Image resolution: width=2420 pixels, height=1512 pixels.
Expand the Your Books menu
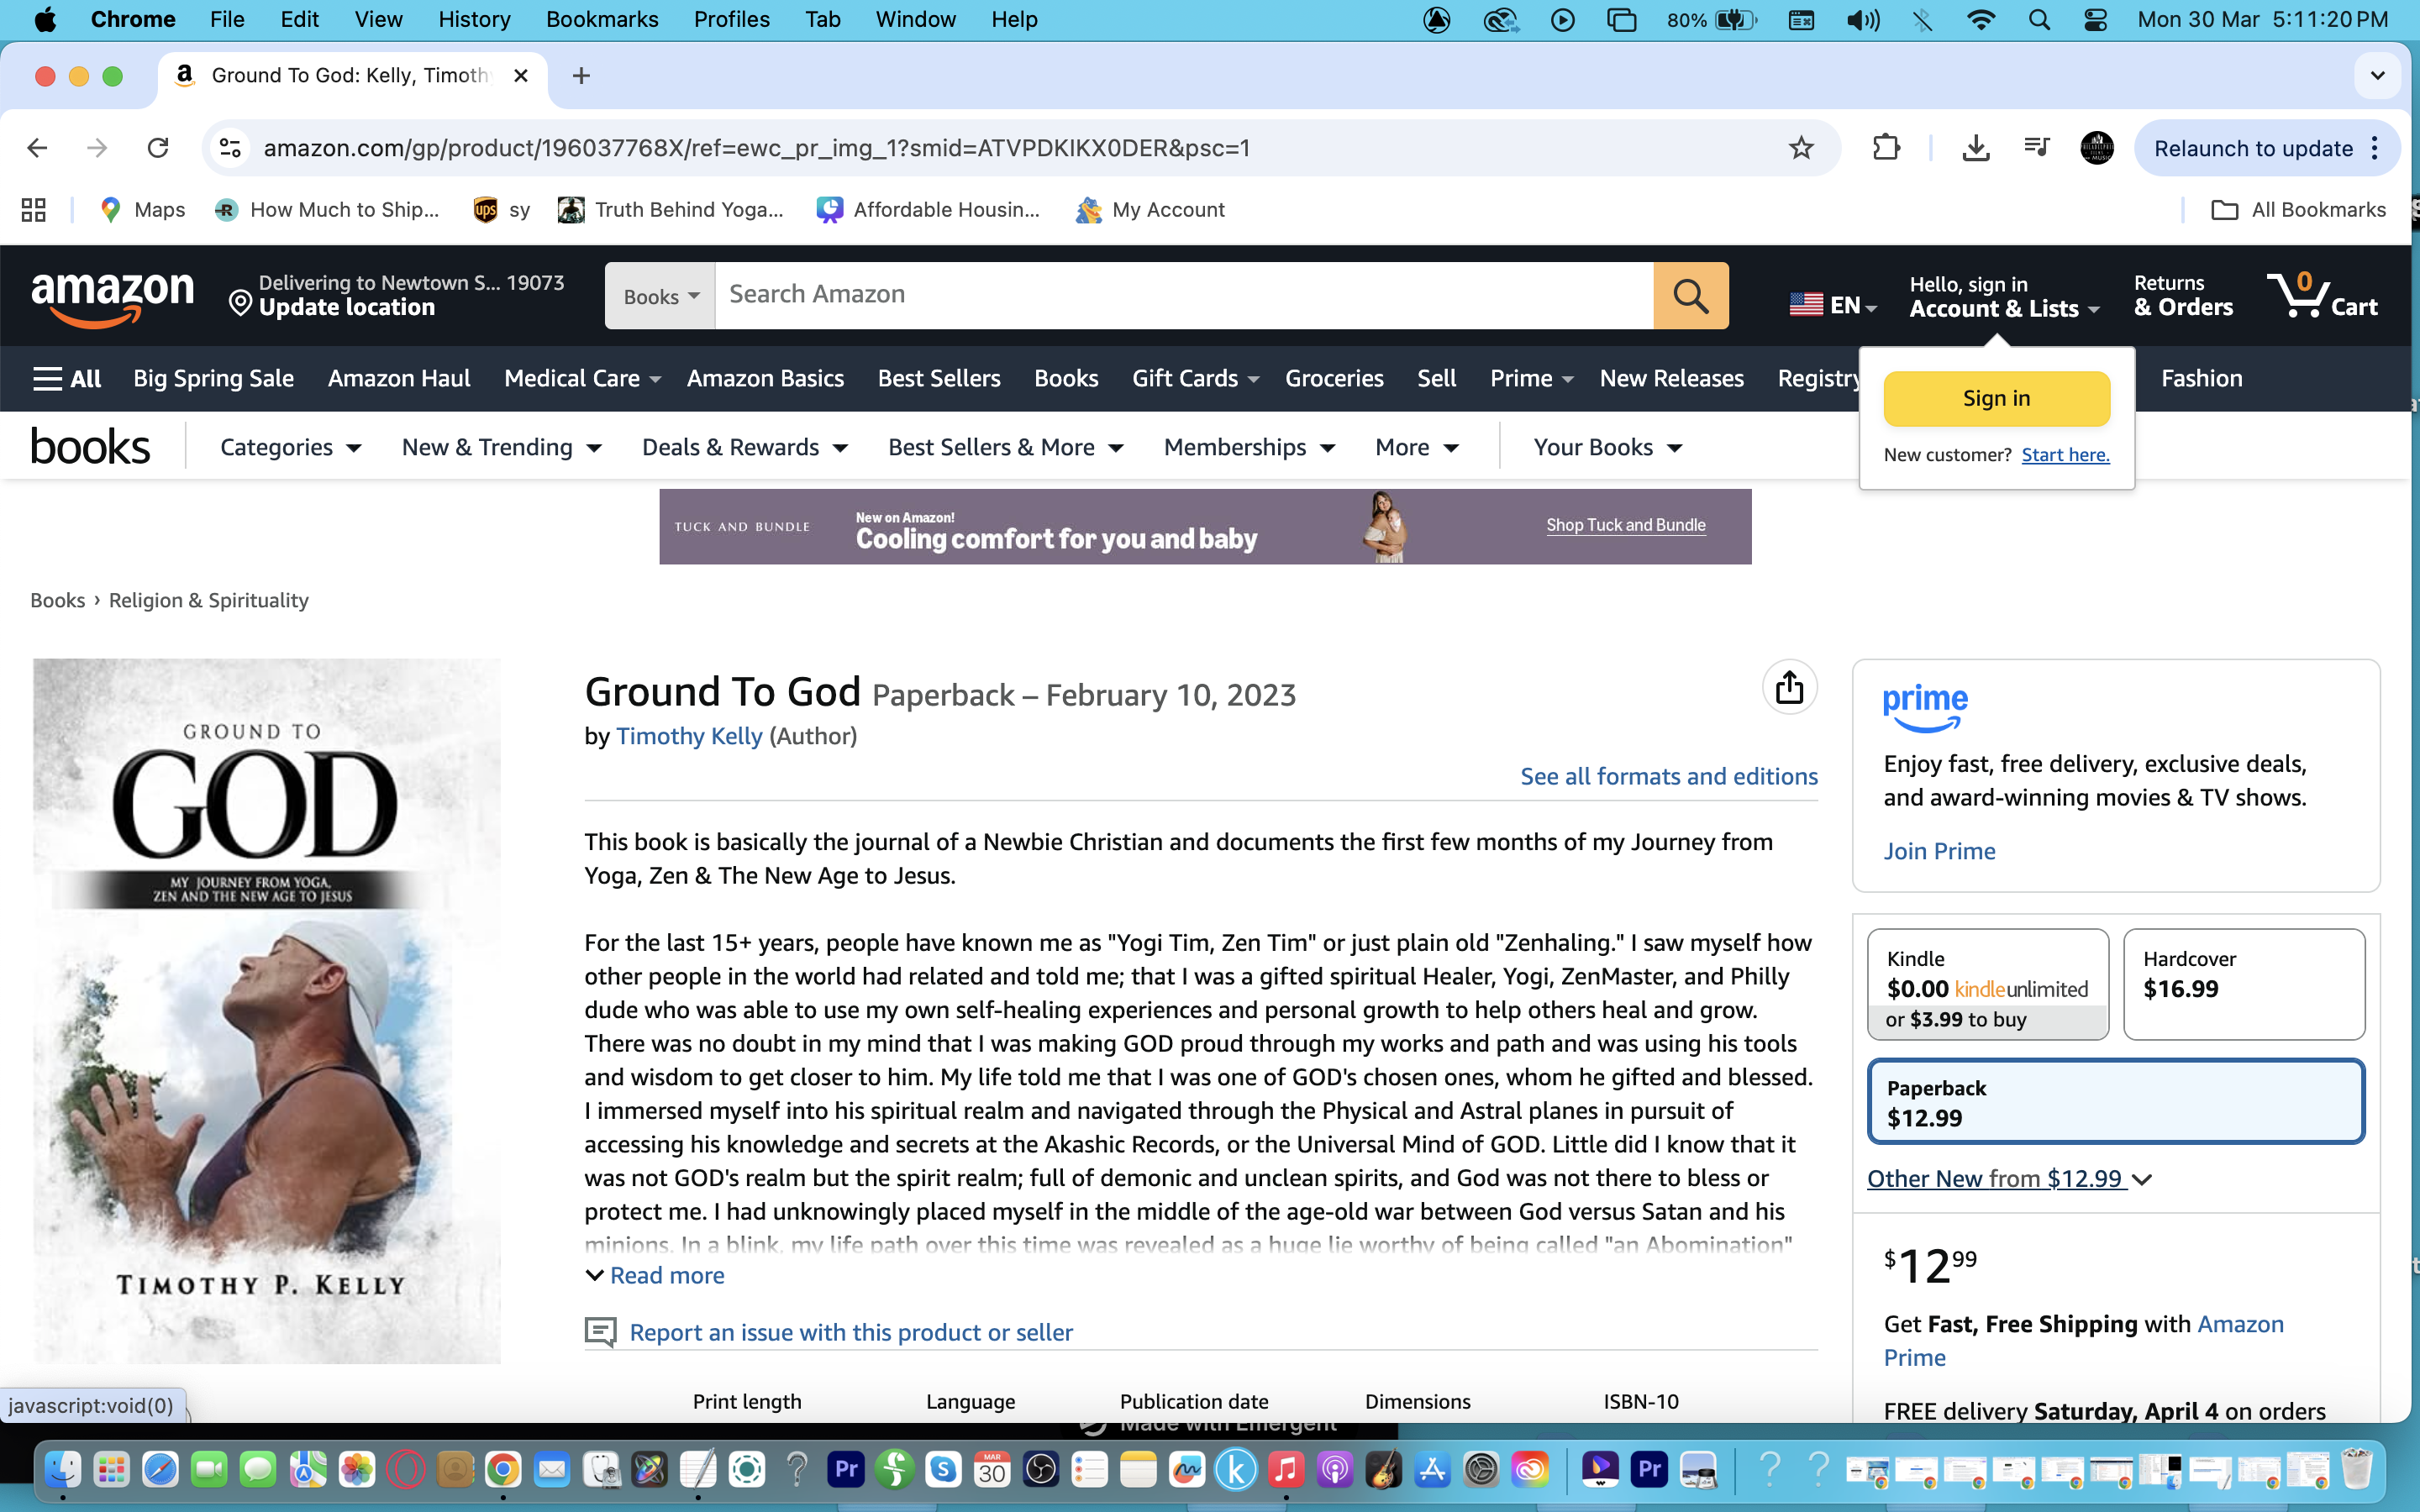point(1607,448)
